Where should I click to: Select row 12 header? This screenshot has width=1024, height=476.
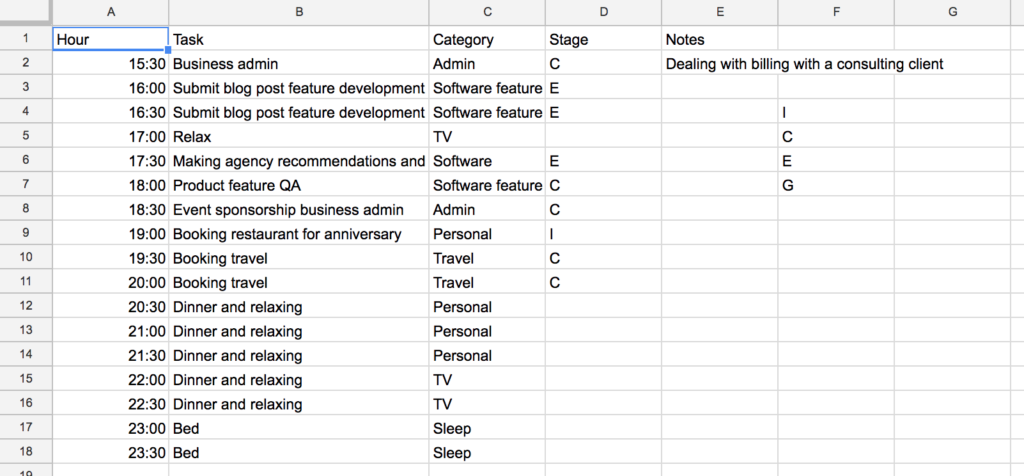coord(25,306)
